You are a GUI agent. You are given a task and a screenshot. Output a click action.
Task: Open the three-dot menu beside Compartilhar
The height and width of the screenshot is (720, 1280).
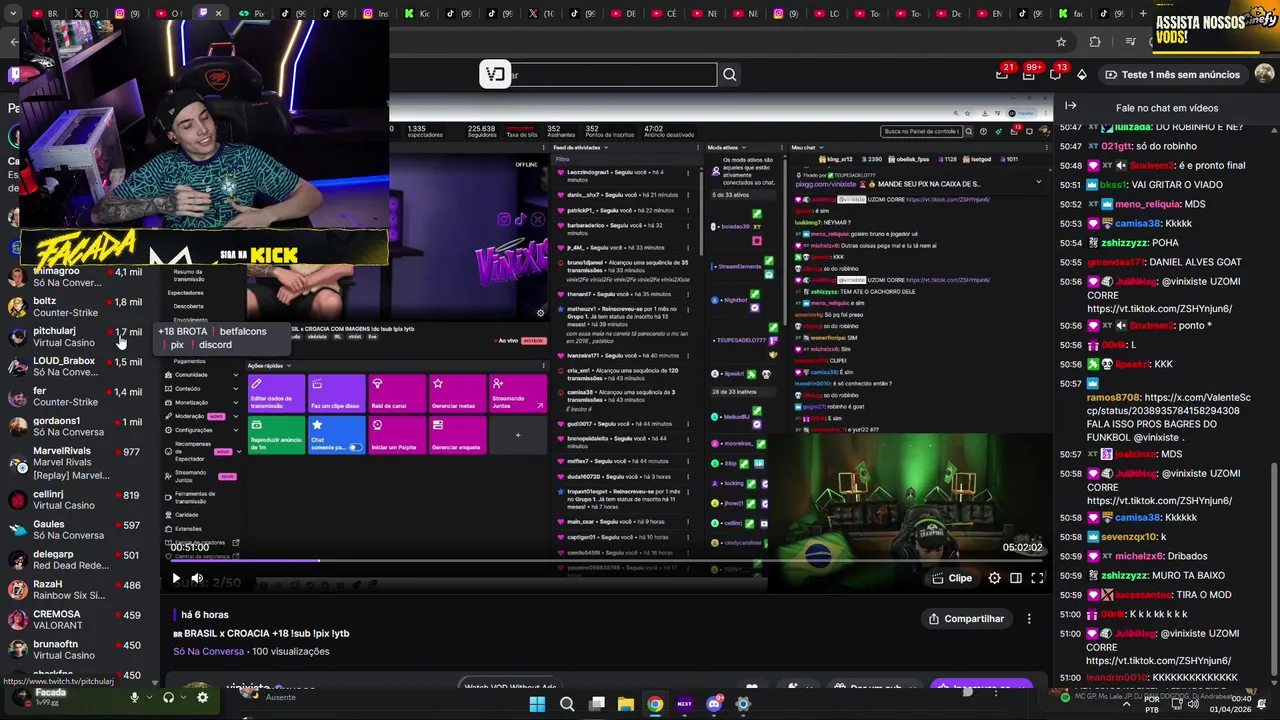1029,619
